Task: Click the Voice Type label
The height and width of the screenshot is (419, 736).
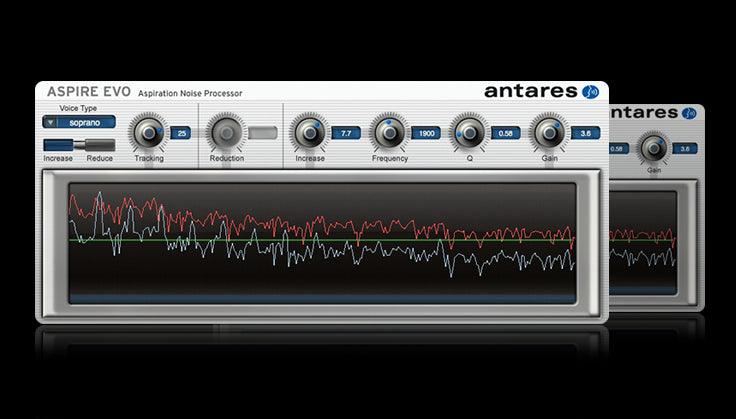Action: pos(78,108)
